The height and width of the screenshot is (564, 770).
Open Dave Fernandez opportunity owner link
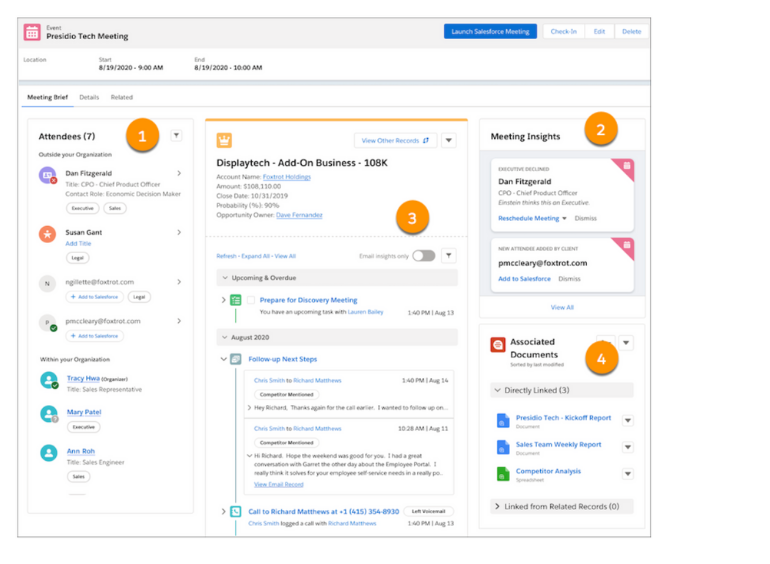(299, 215)
